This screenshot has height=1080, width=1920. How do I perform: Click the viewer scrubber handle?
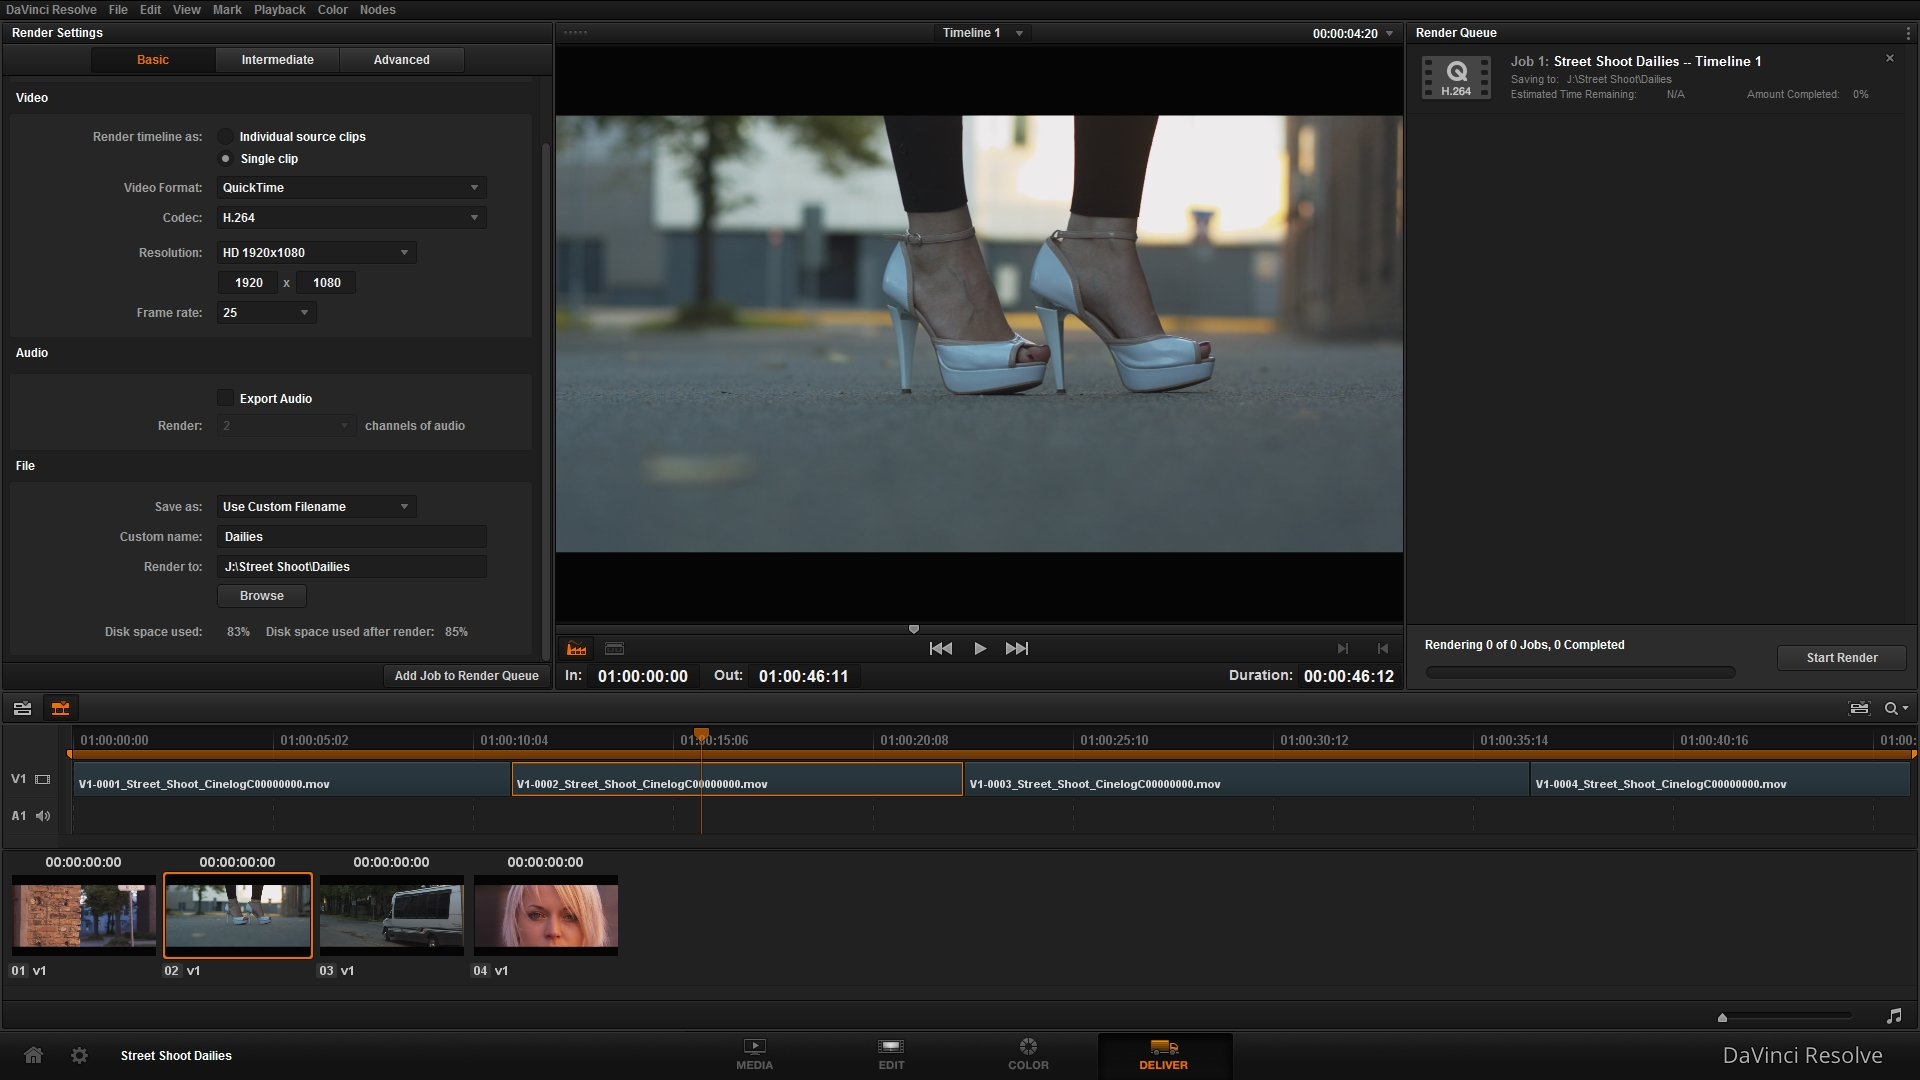coord(914,629)
